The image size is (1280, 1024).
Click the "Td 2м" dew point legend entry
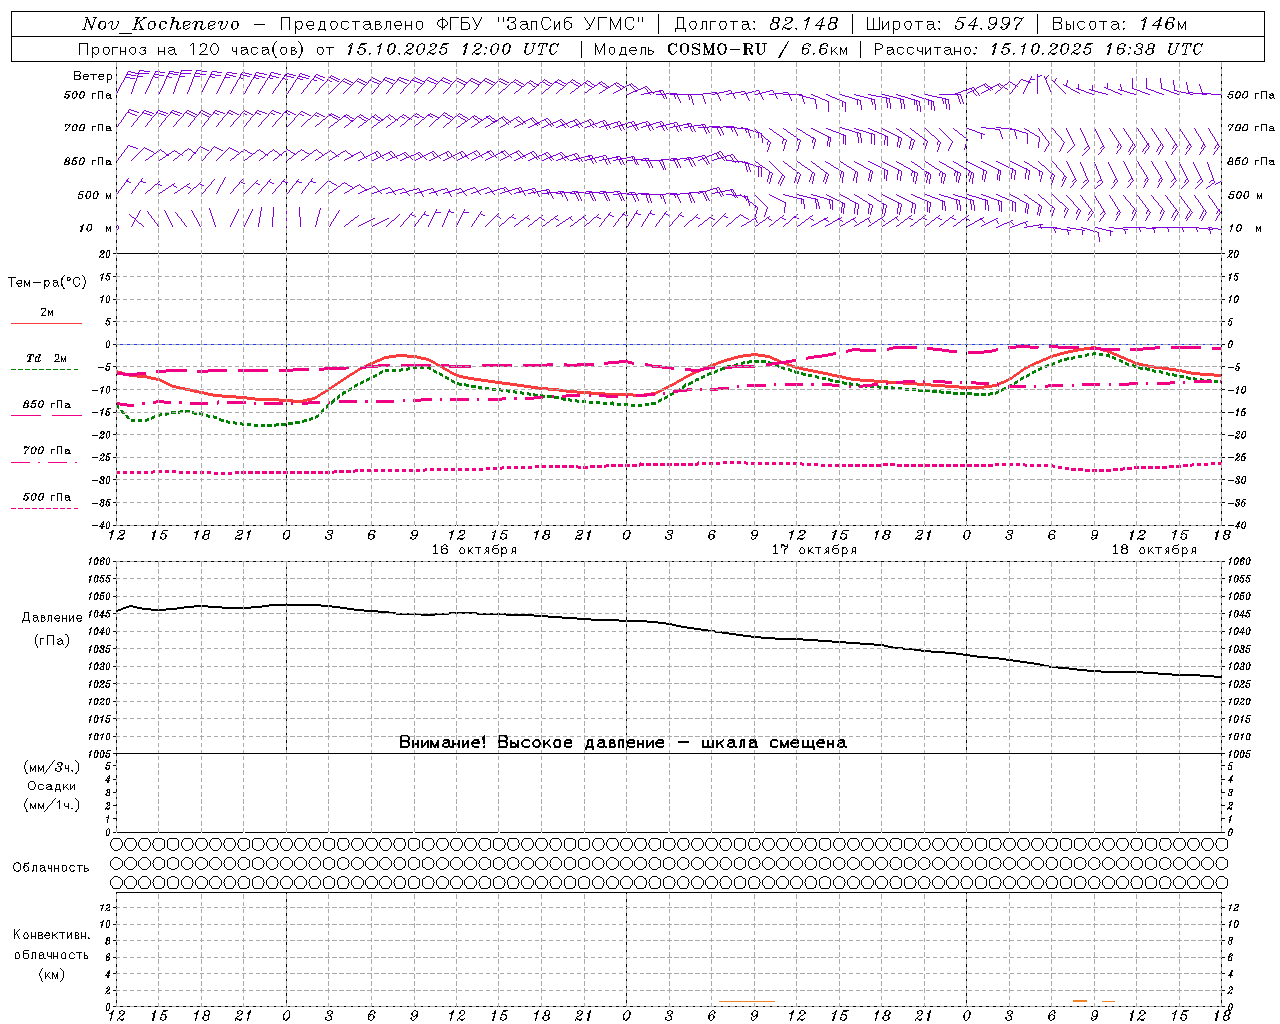click(x=47, y=358)
